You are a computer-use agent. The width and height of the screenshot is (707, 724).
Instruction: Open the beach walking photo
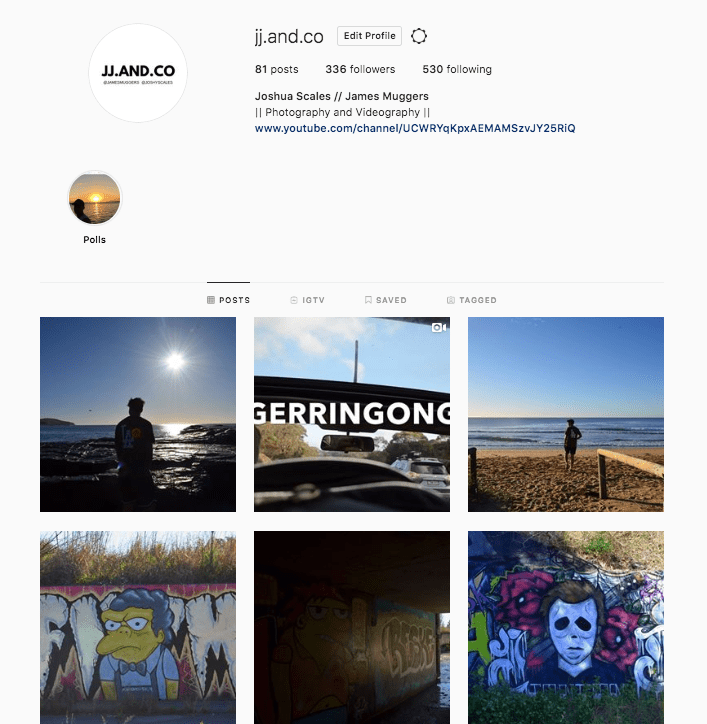pyautogui.click(x=566, y=414)
